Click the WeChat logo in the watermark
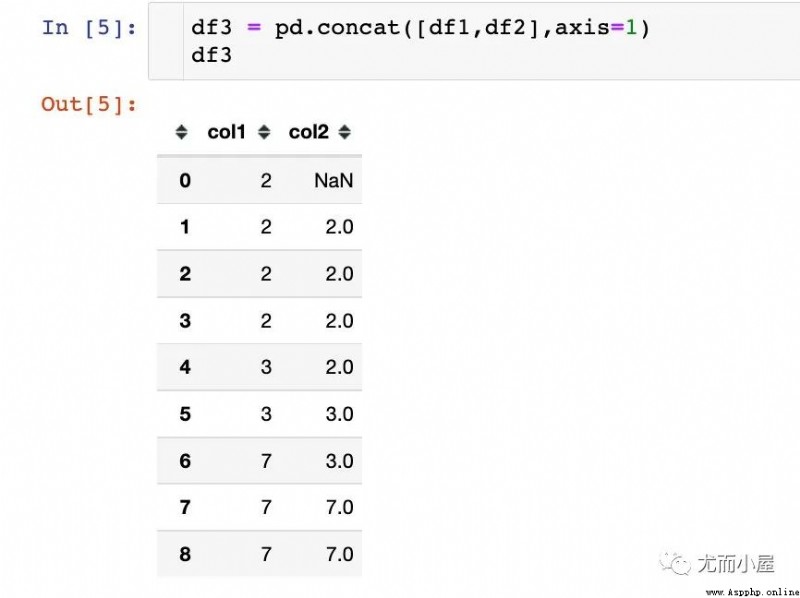The height and width of the screenshot is (598, 800). pyautogui.click(x=676, y=563)
